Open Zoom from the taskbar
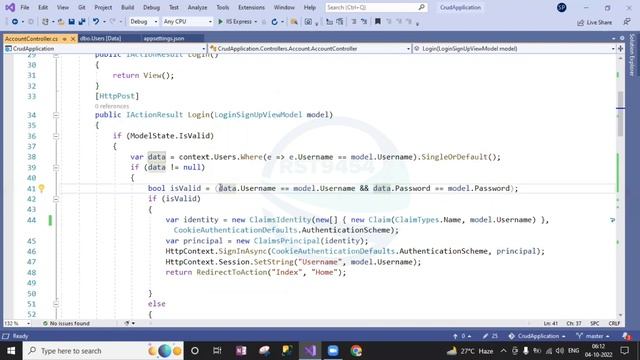The width and height of the screenshot is (640, 360). [333, 351]
